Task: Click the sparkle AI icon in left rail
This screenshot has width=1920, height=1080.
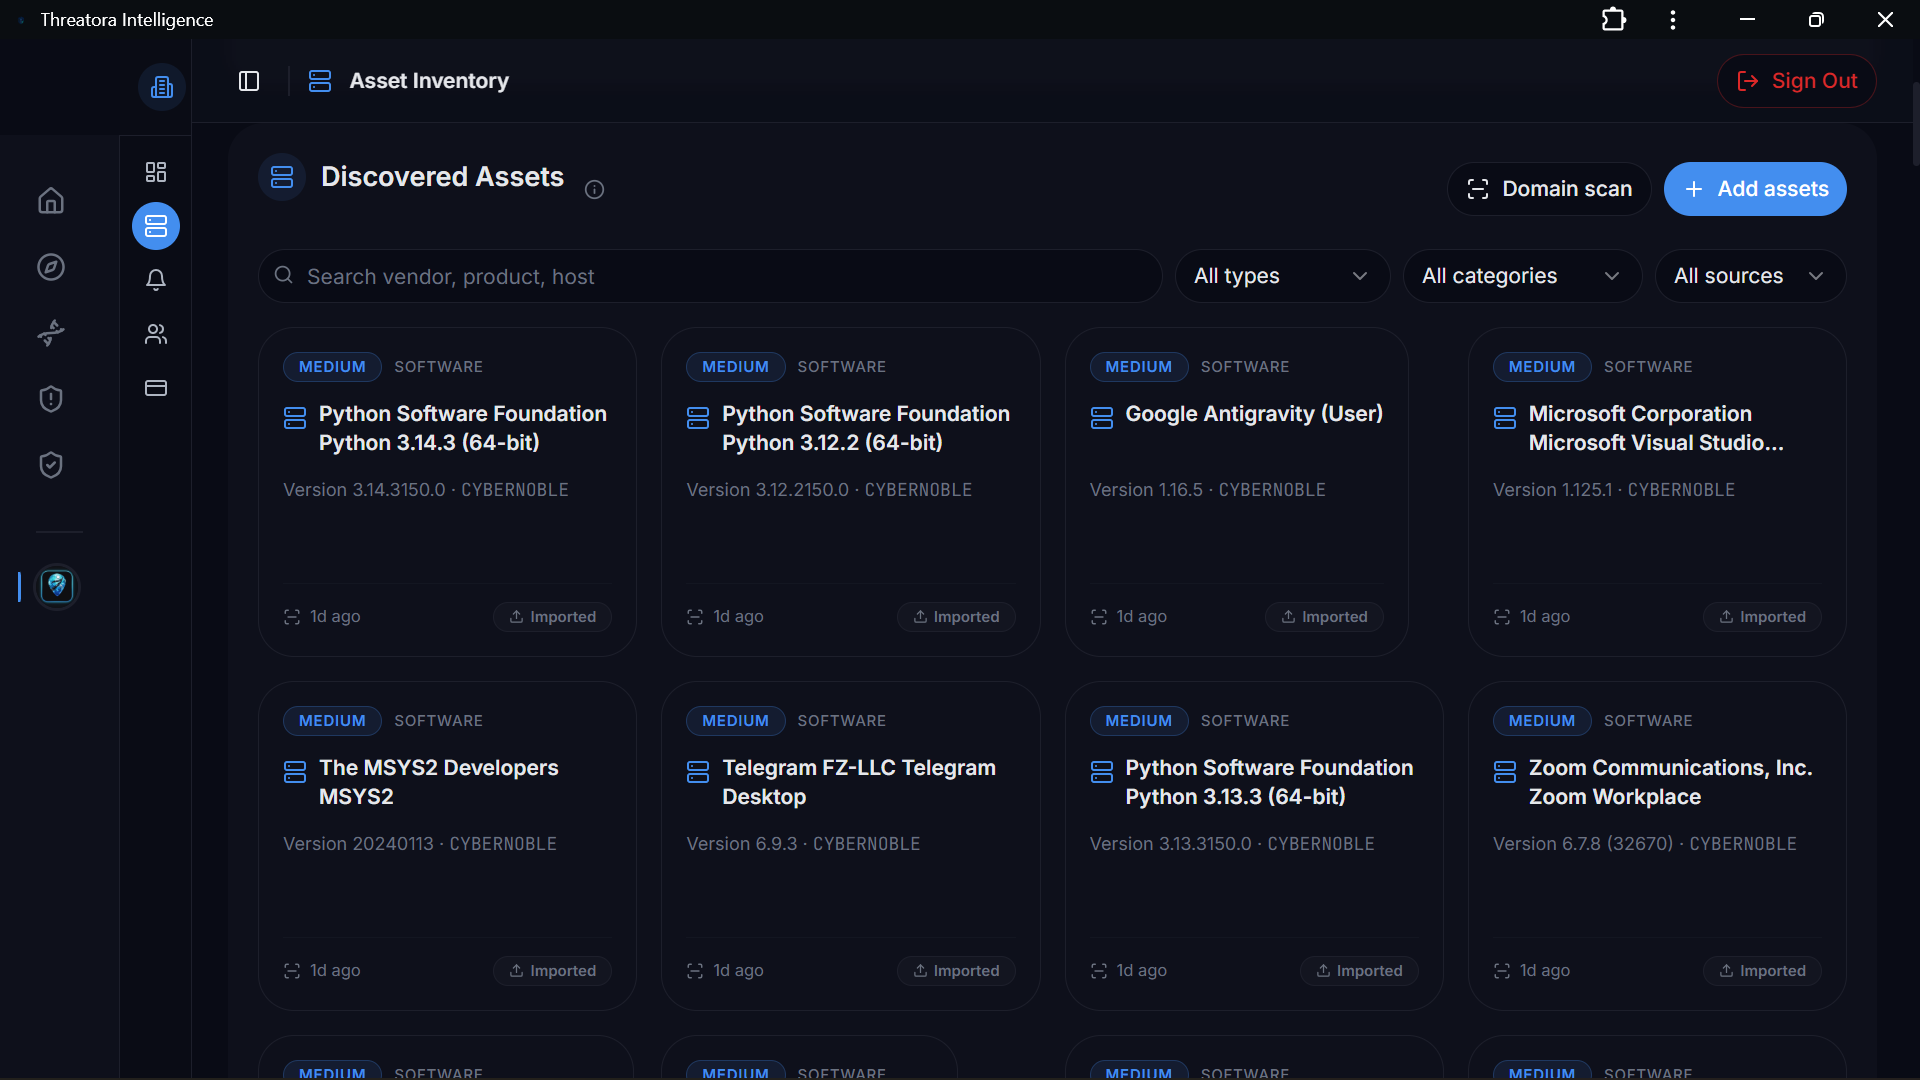Action: [x=51, y=333]
